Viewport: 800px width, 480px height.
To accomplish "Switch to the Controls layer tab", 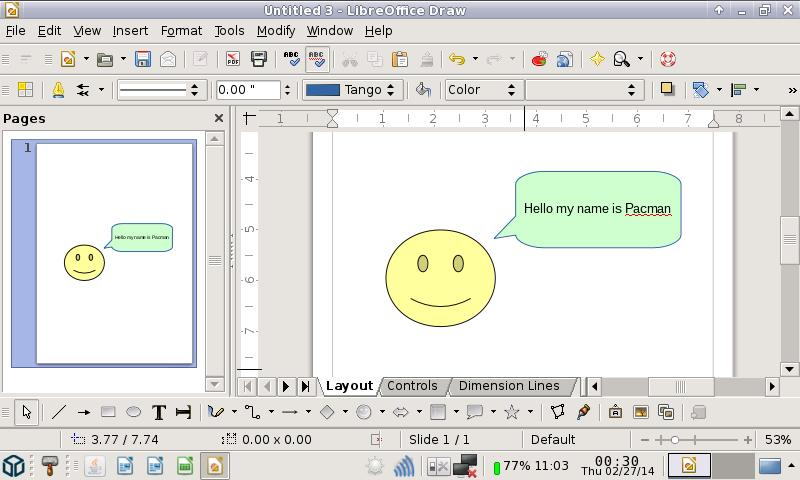I will (412, 386).
